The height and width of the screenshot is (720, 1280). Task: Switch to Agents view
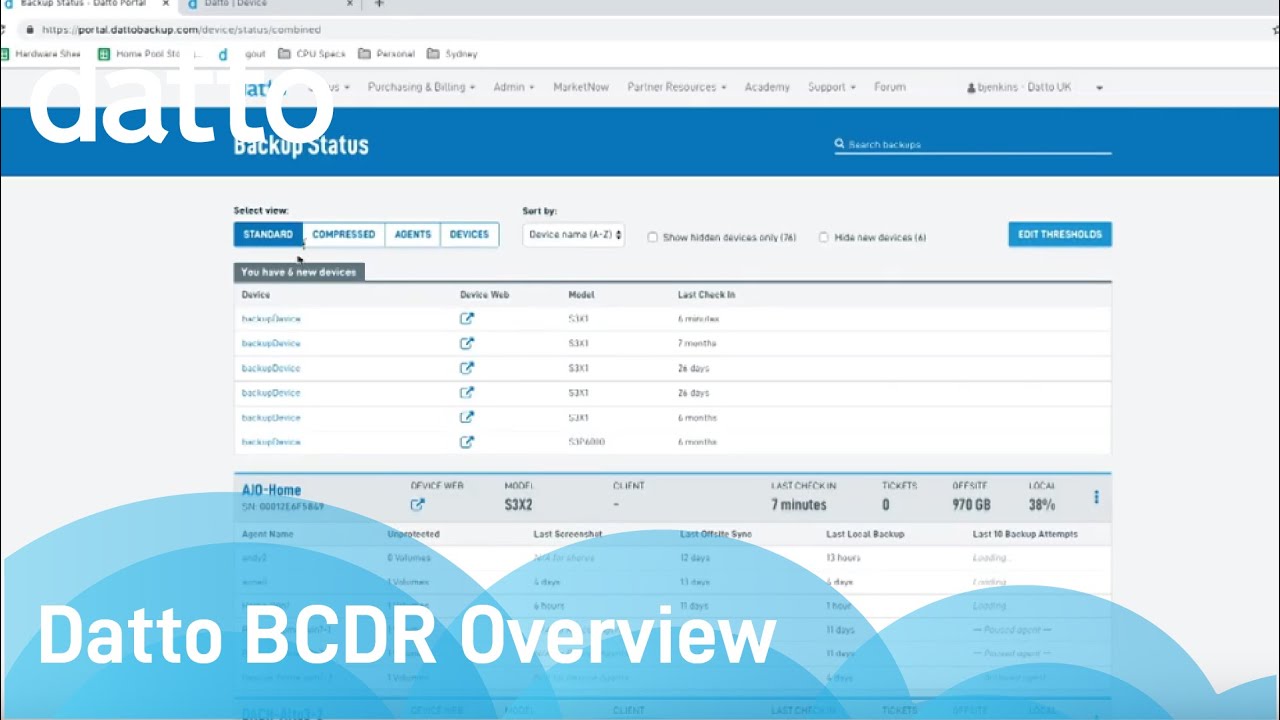[413, 235]
